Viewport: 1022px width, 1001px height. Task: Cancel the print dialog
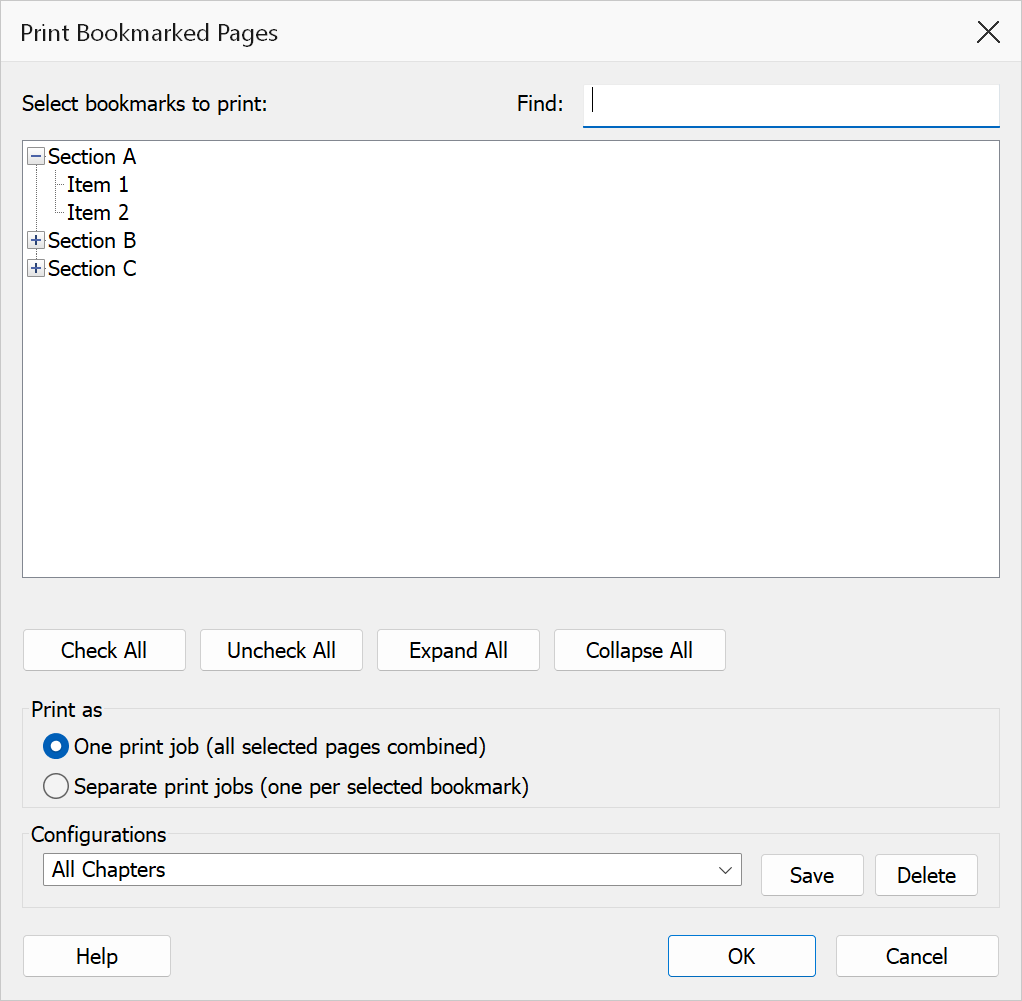pyautogui.click(x=917, y=956)
